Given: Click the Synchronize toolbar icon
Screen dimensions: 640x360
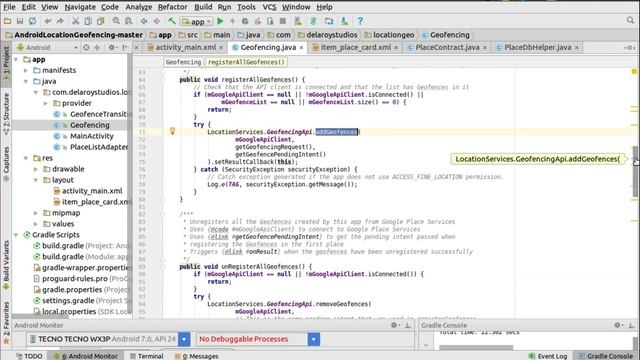Looking at the screenshot, I should (x=32, y=21).
